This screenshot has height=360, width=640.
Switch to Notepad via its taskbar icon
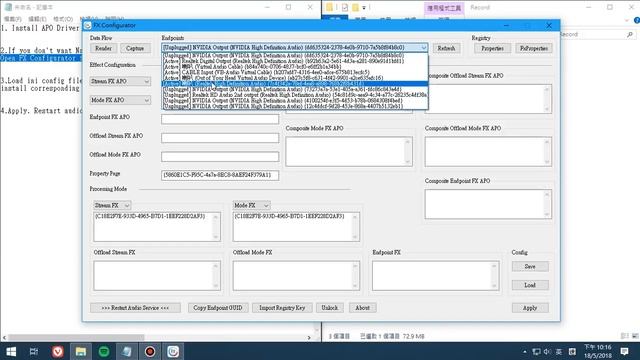click(x=127, y=351)
